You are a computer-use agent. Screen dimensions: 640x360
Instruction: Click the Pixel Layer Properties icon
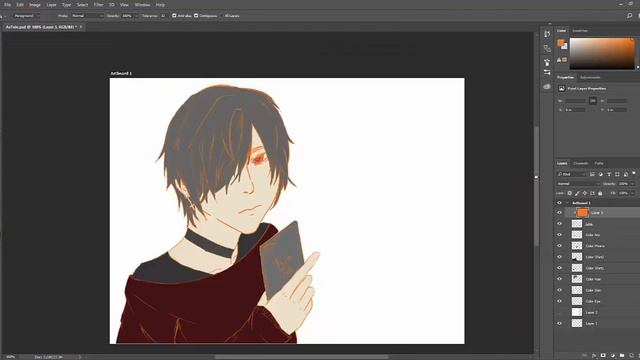click(562, 89)
